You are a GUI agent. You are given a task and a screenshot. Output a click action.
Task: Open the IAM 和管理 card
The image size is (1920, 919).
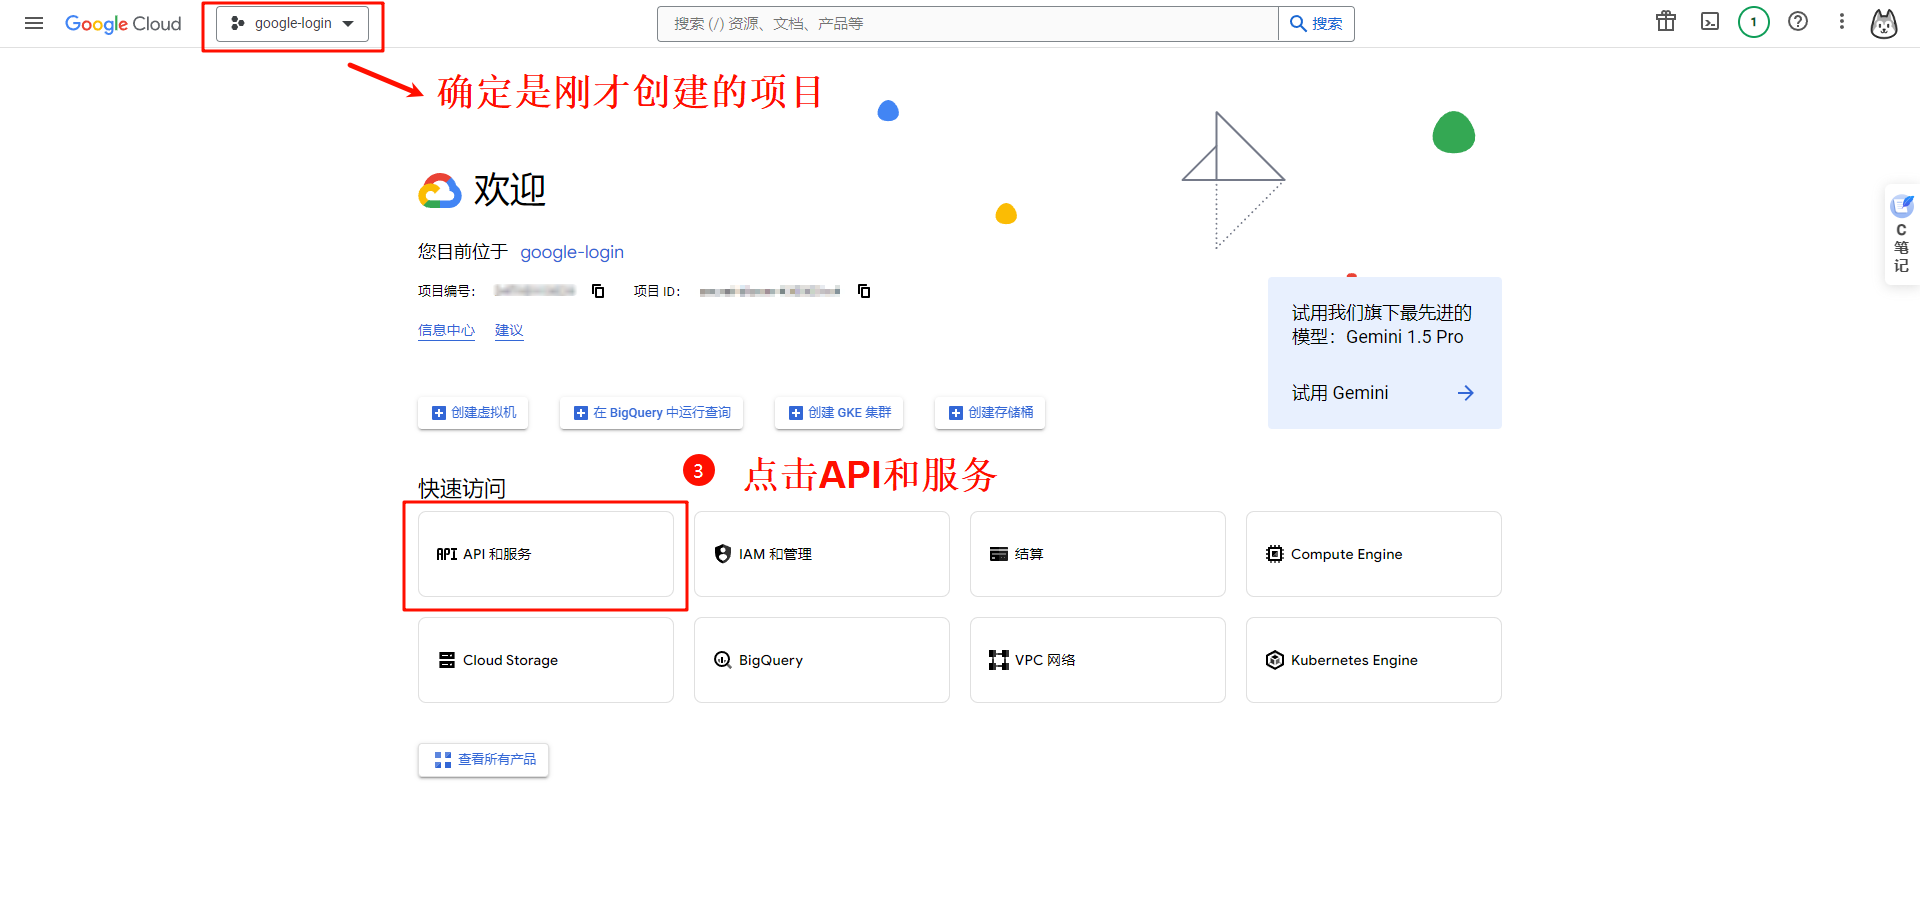(x=822, y=554)
